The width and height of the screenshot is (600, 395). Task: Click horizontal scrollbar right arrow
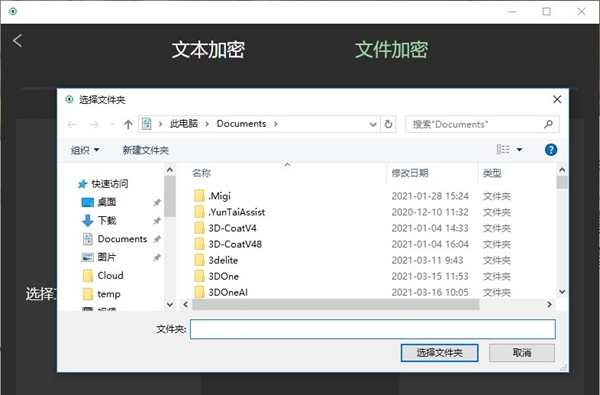[549, 305]
